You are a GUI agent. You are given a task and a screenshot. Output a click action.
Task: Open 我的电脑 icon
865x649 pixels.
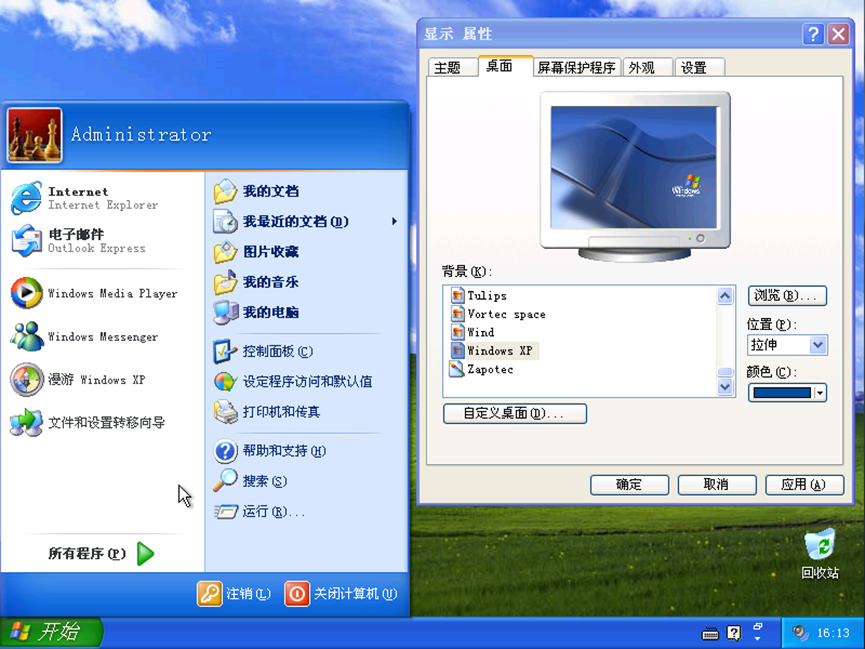226,312
